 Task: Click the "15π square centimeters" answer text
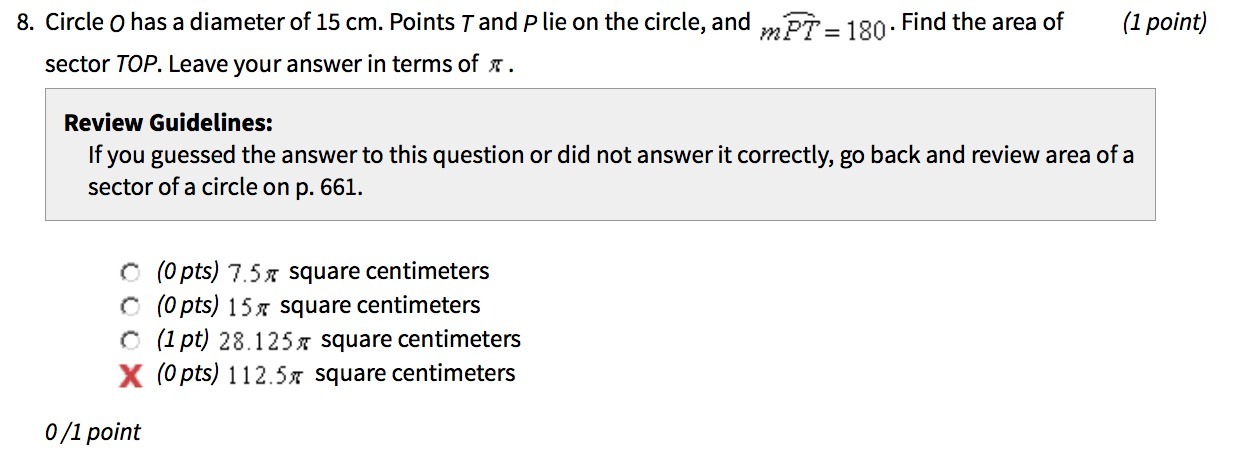pyautogui.click(x=354, y=306)
